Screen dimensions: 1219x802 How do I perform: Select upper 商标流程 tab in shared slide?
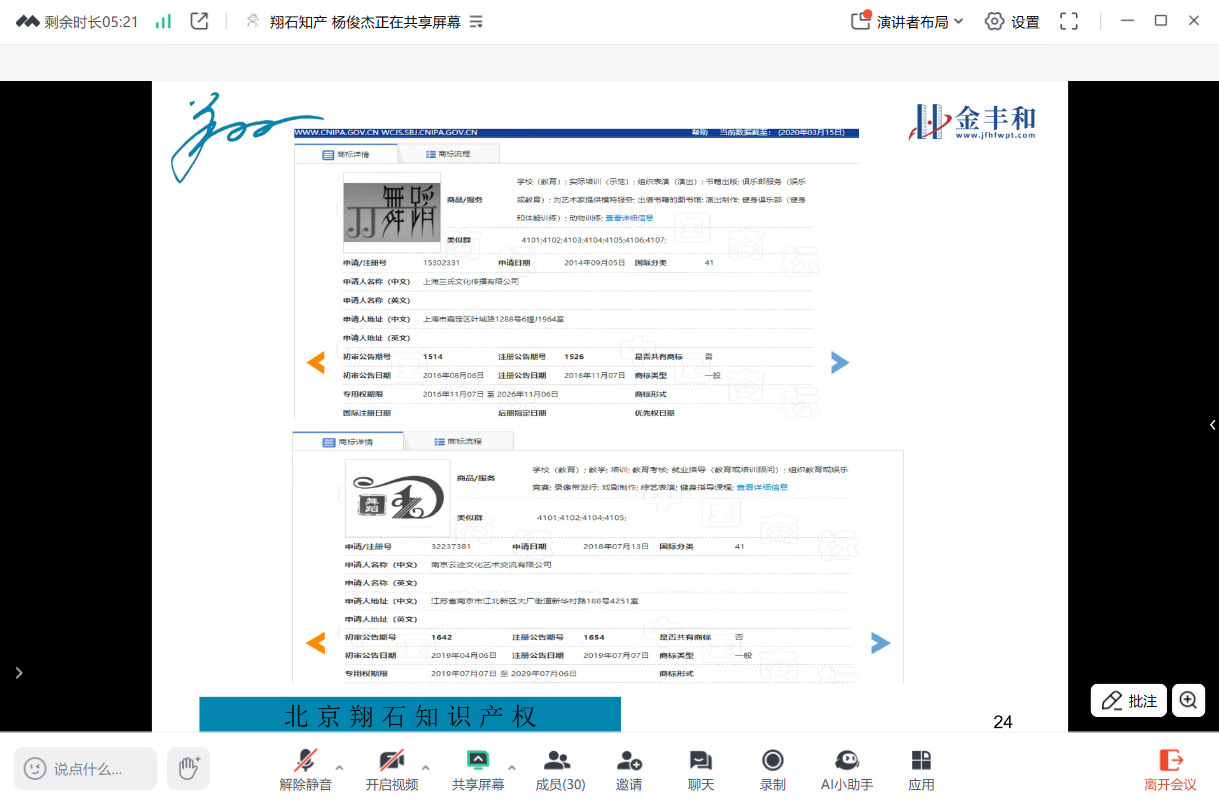tap(448, 154)
